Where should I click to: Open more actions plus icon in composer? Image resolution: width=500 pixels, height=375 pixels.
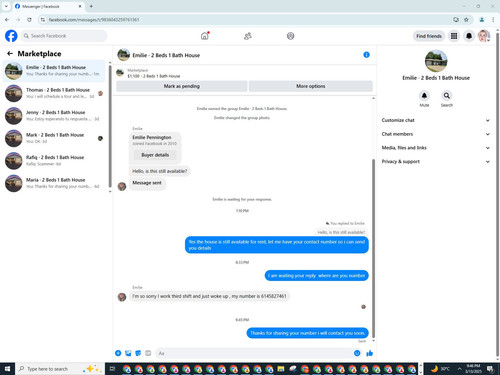(x=118, y=353)
